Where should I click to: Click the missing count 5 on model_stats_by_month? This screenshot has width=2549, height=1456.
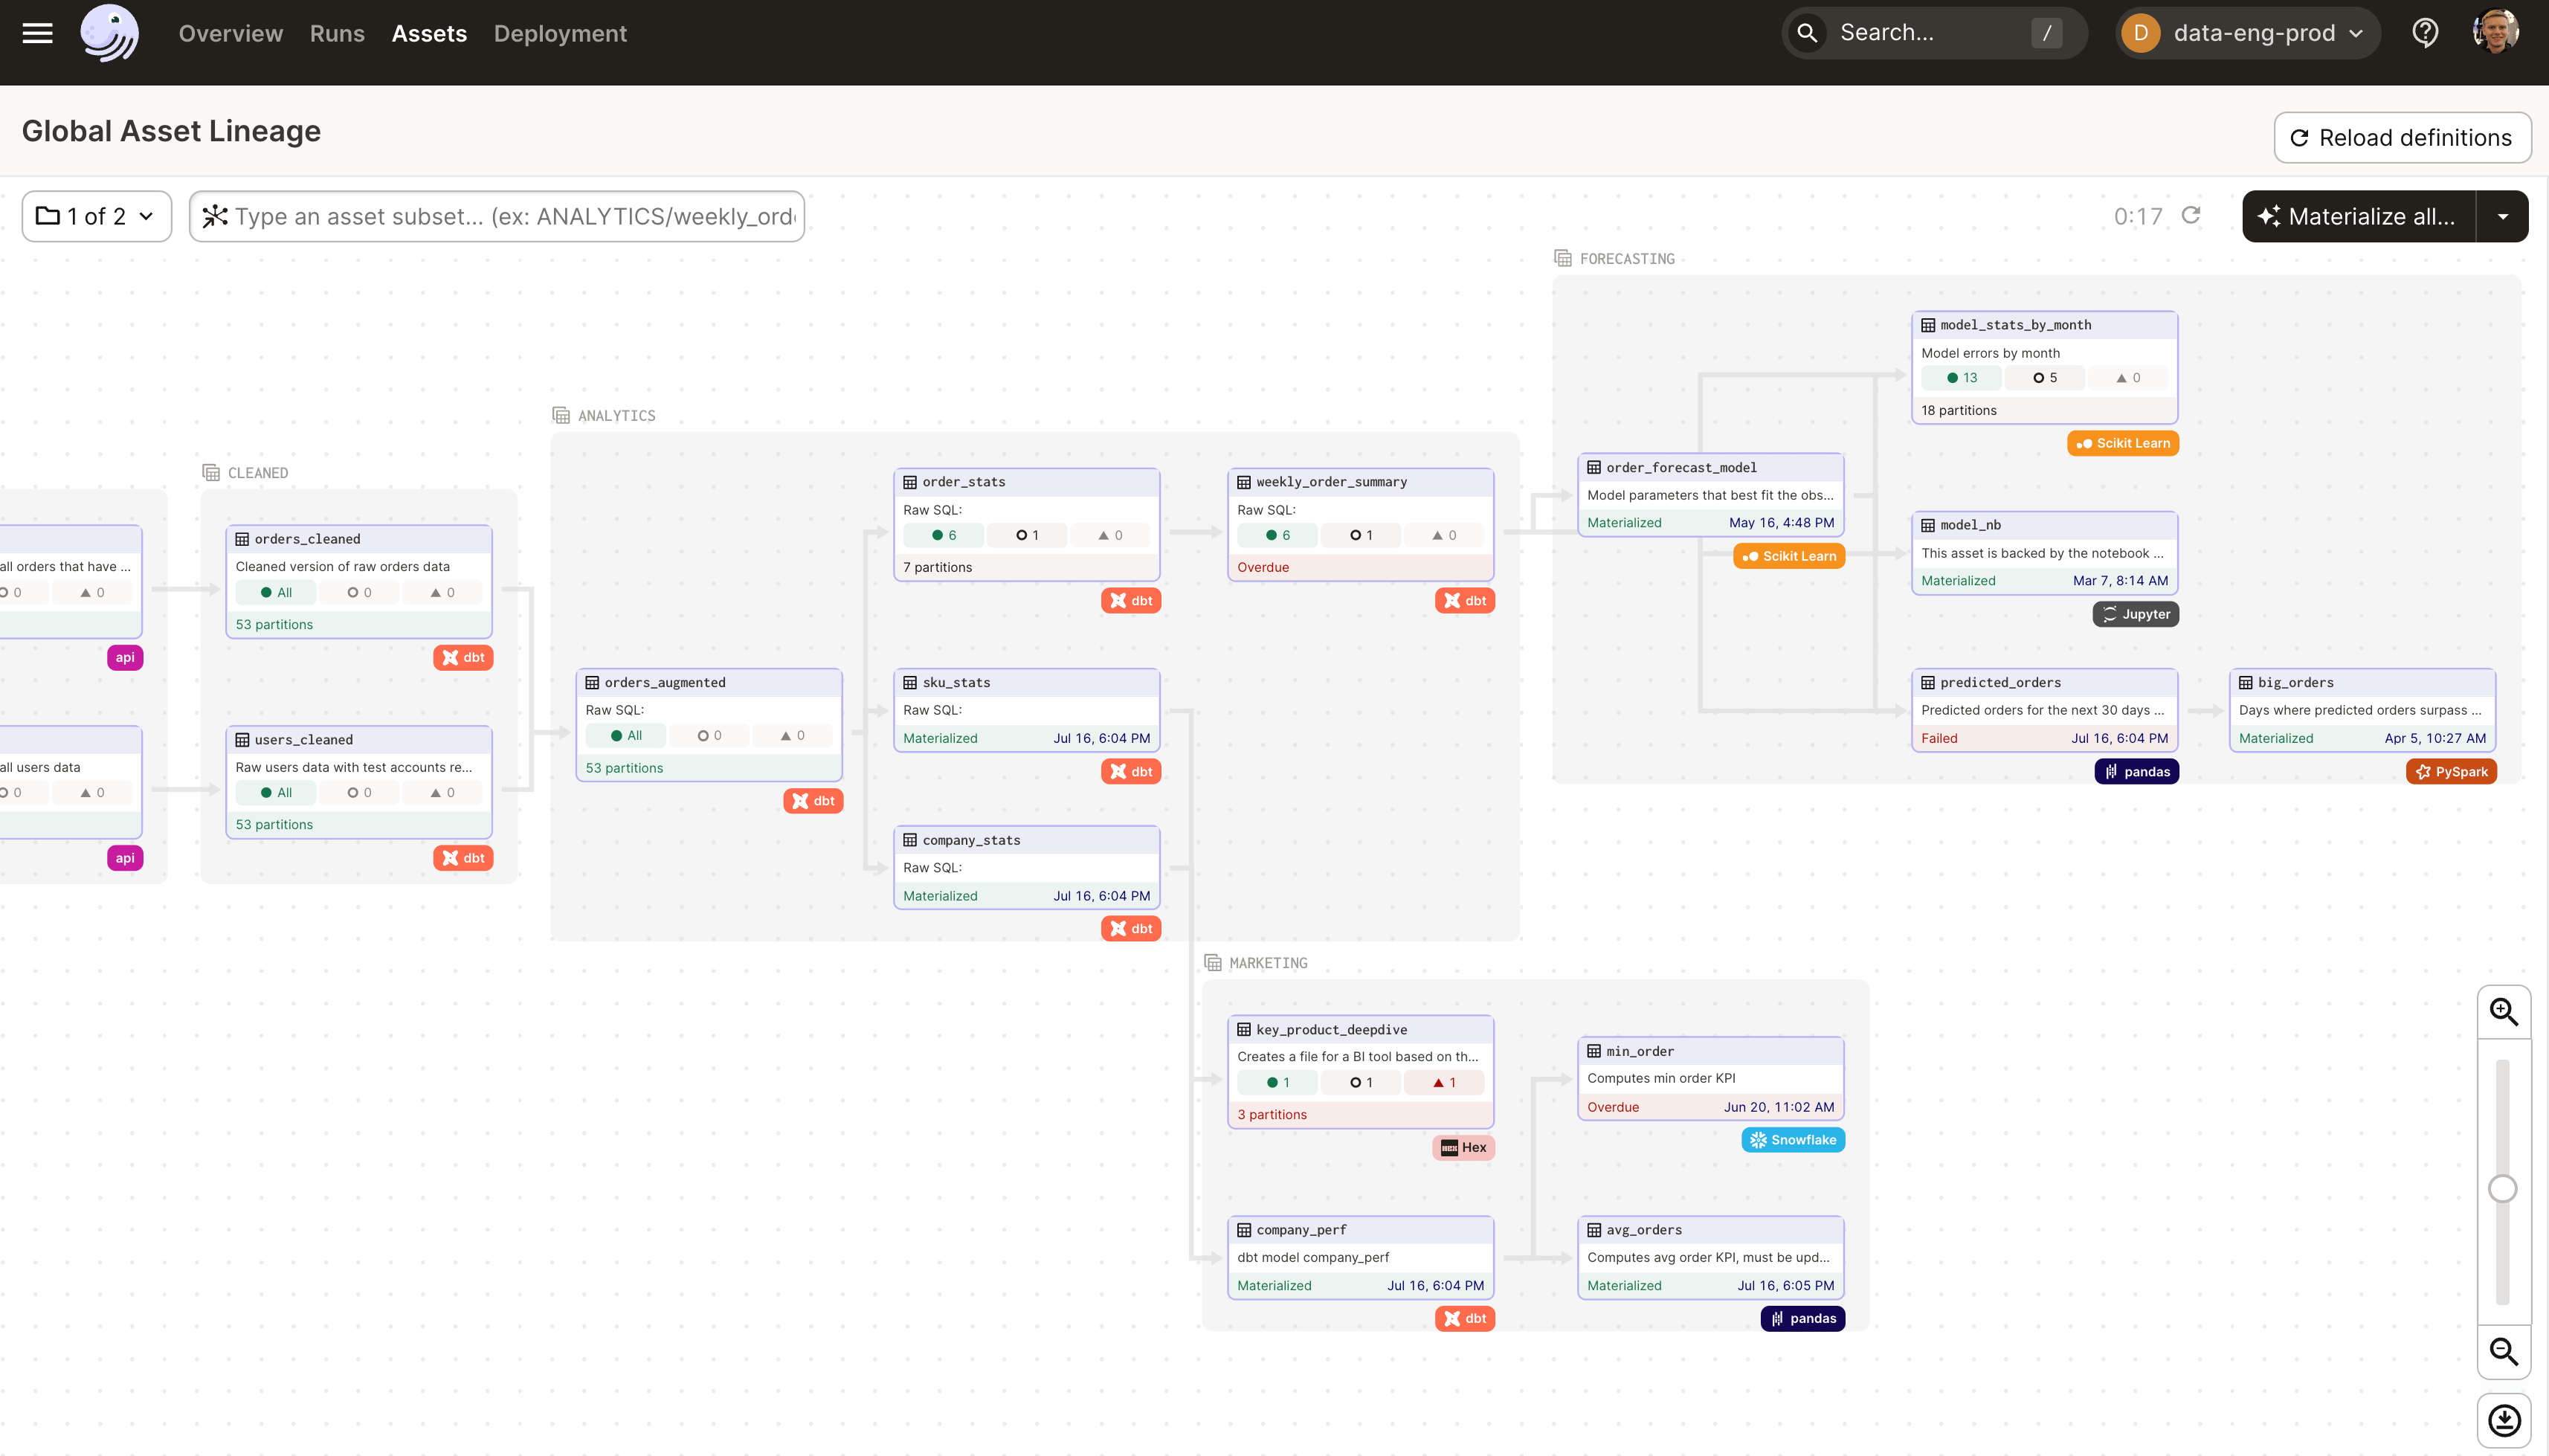tap(2045, 378)
